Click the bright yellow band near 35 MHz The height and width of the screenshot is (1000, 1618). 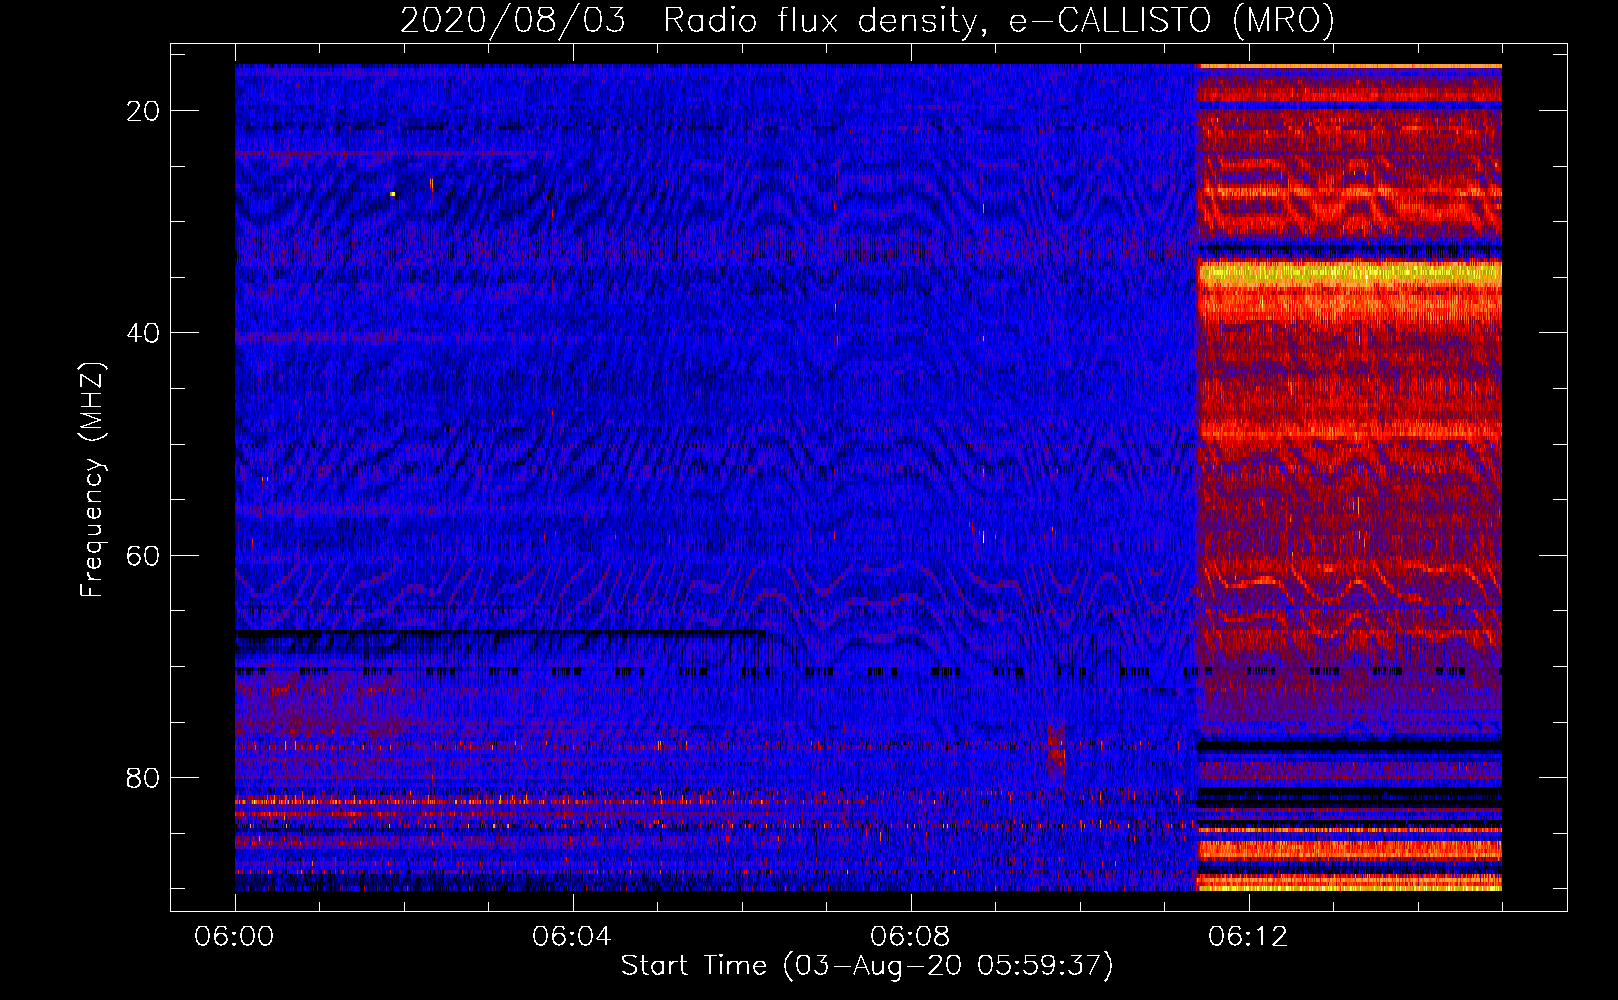(x=1350, y=274)
